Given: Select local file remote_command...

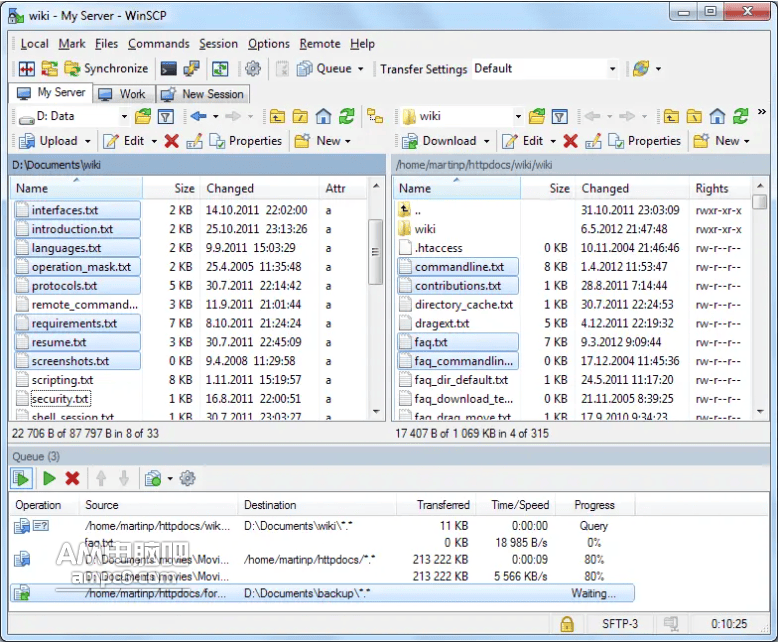Looking at the screenshot, I should [x=77, y=305].
